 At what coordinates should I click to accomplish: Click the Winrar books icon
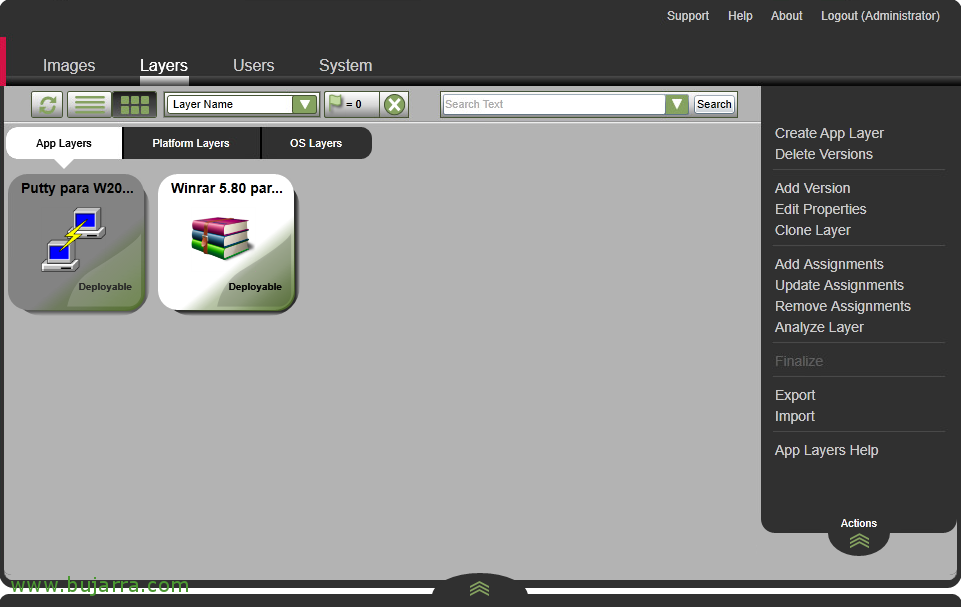click(x=220, y=238)
